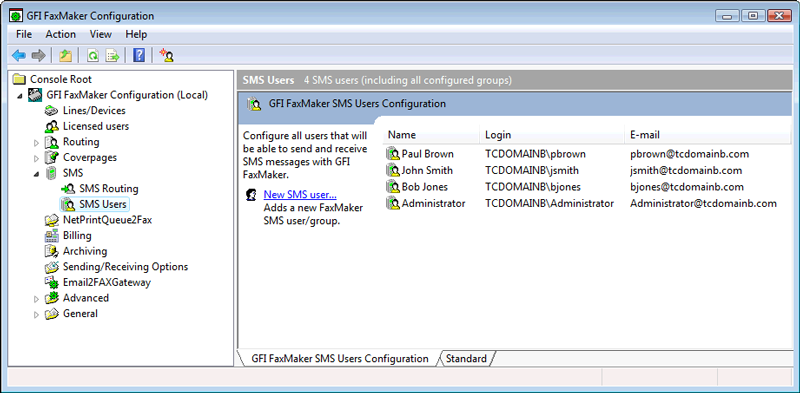This screenshot has width=800, height=393.
Task: Sort by the Login column header
Action: pyautogui.click(x=552, y=135)
